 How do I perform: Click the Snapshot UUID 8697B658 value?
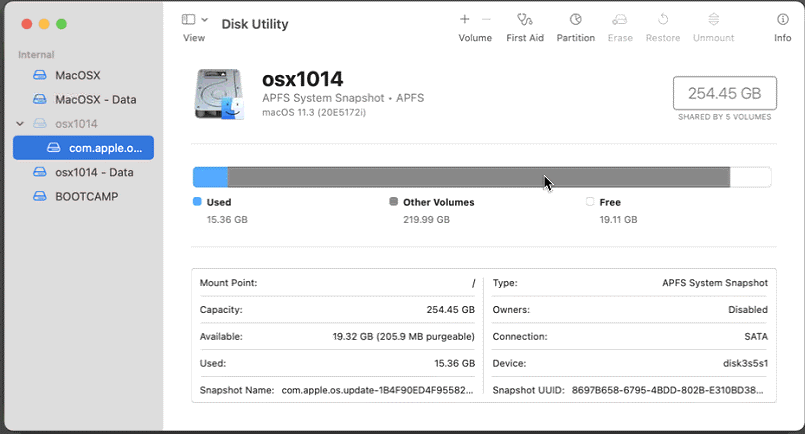667,390
